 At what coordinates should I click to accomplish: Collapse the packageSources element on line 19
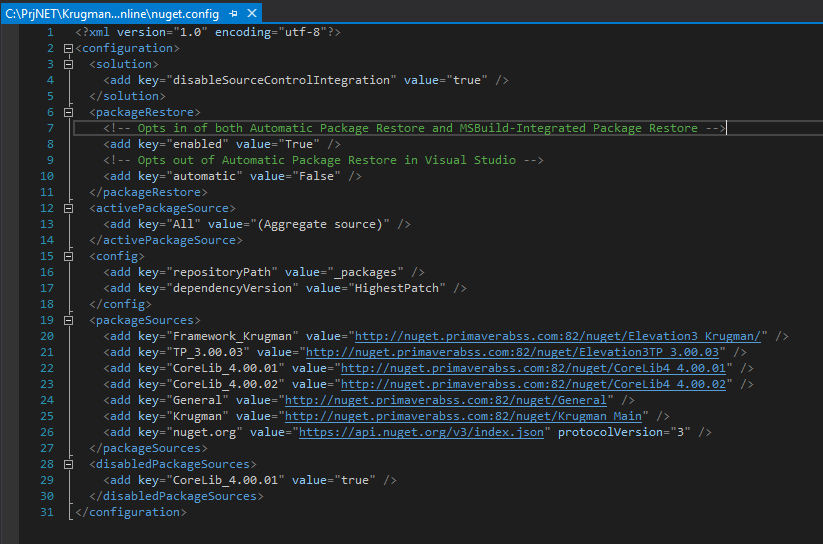click(x=68, y=320)
